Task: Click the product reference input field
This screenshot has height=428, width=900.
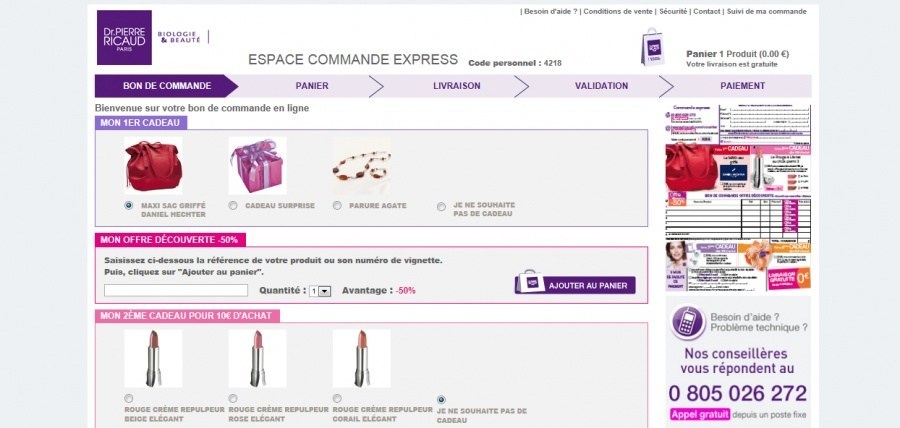Action: click(176, 291)
